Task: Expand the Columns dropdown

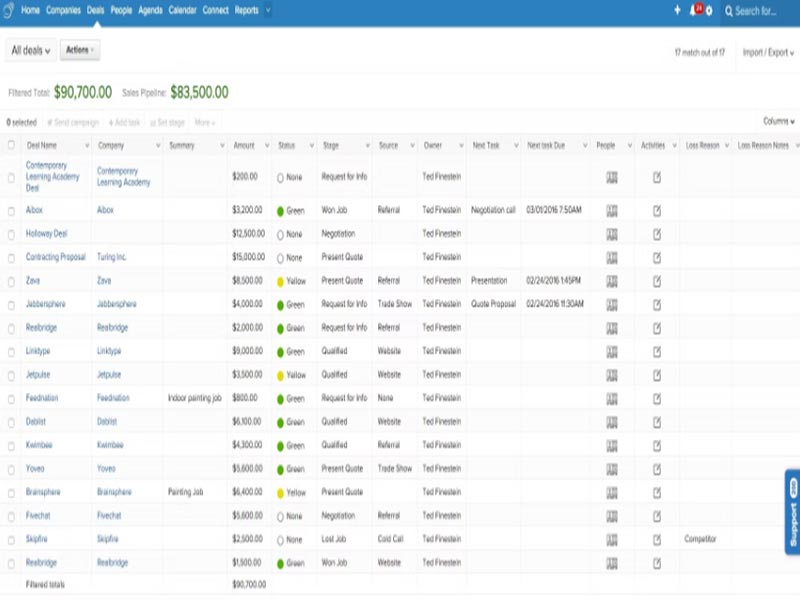Action: [778, 122]
